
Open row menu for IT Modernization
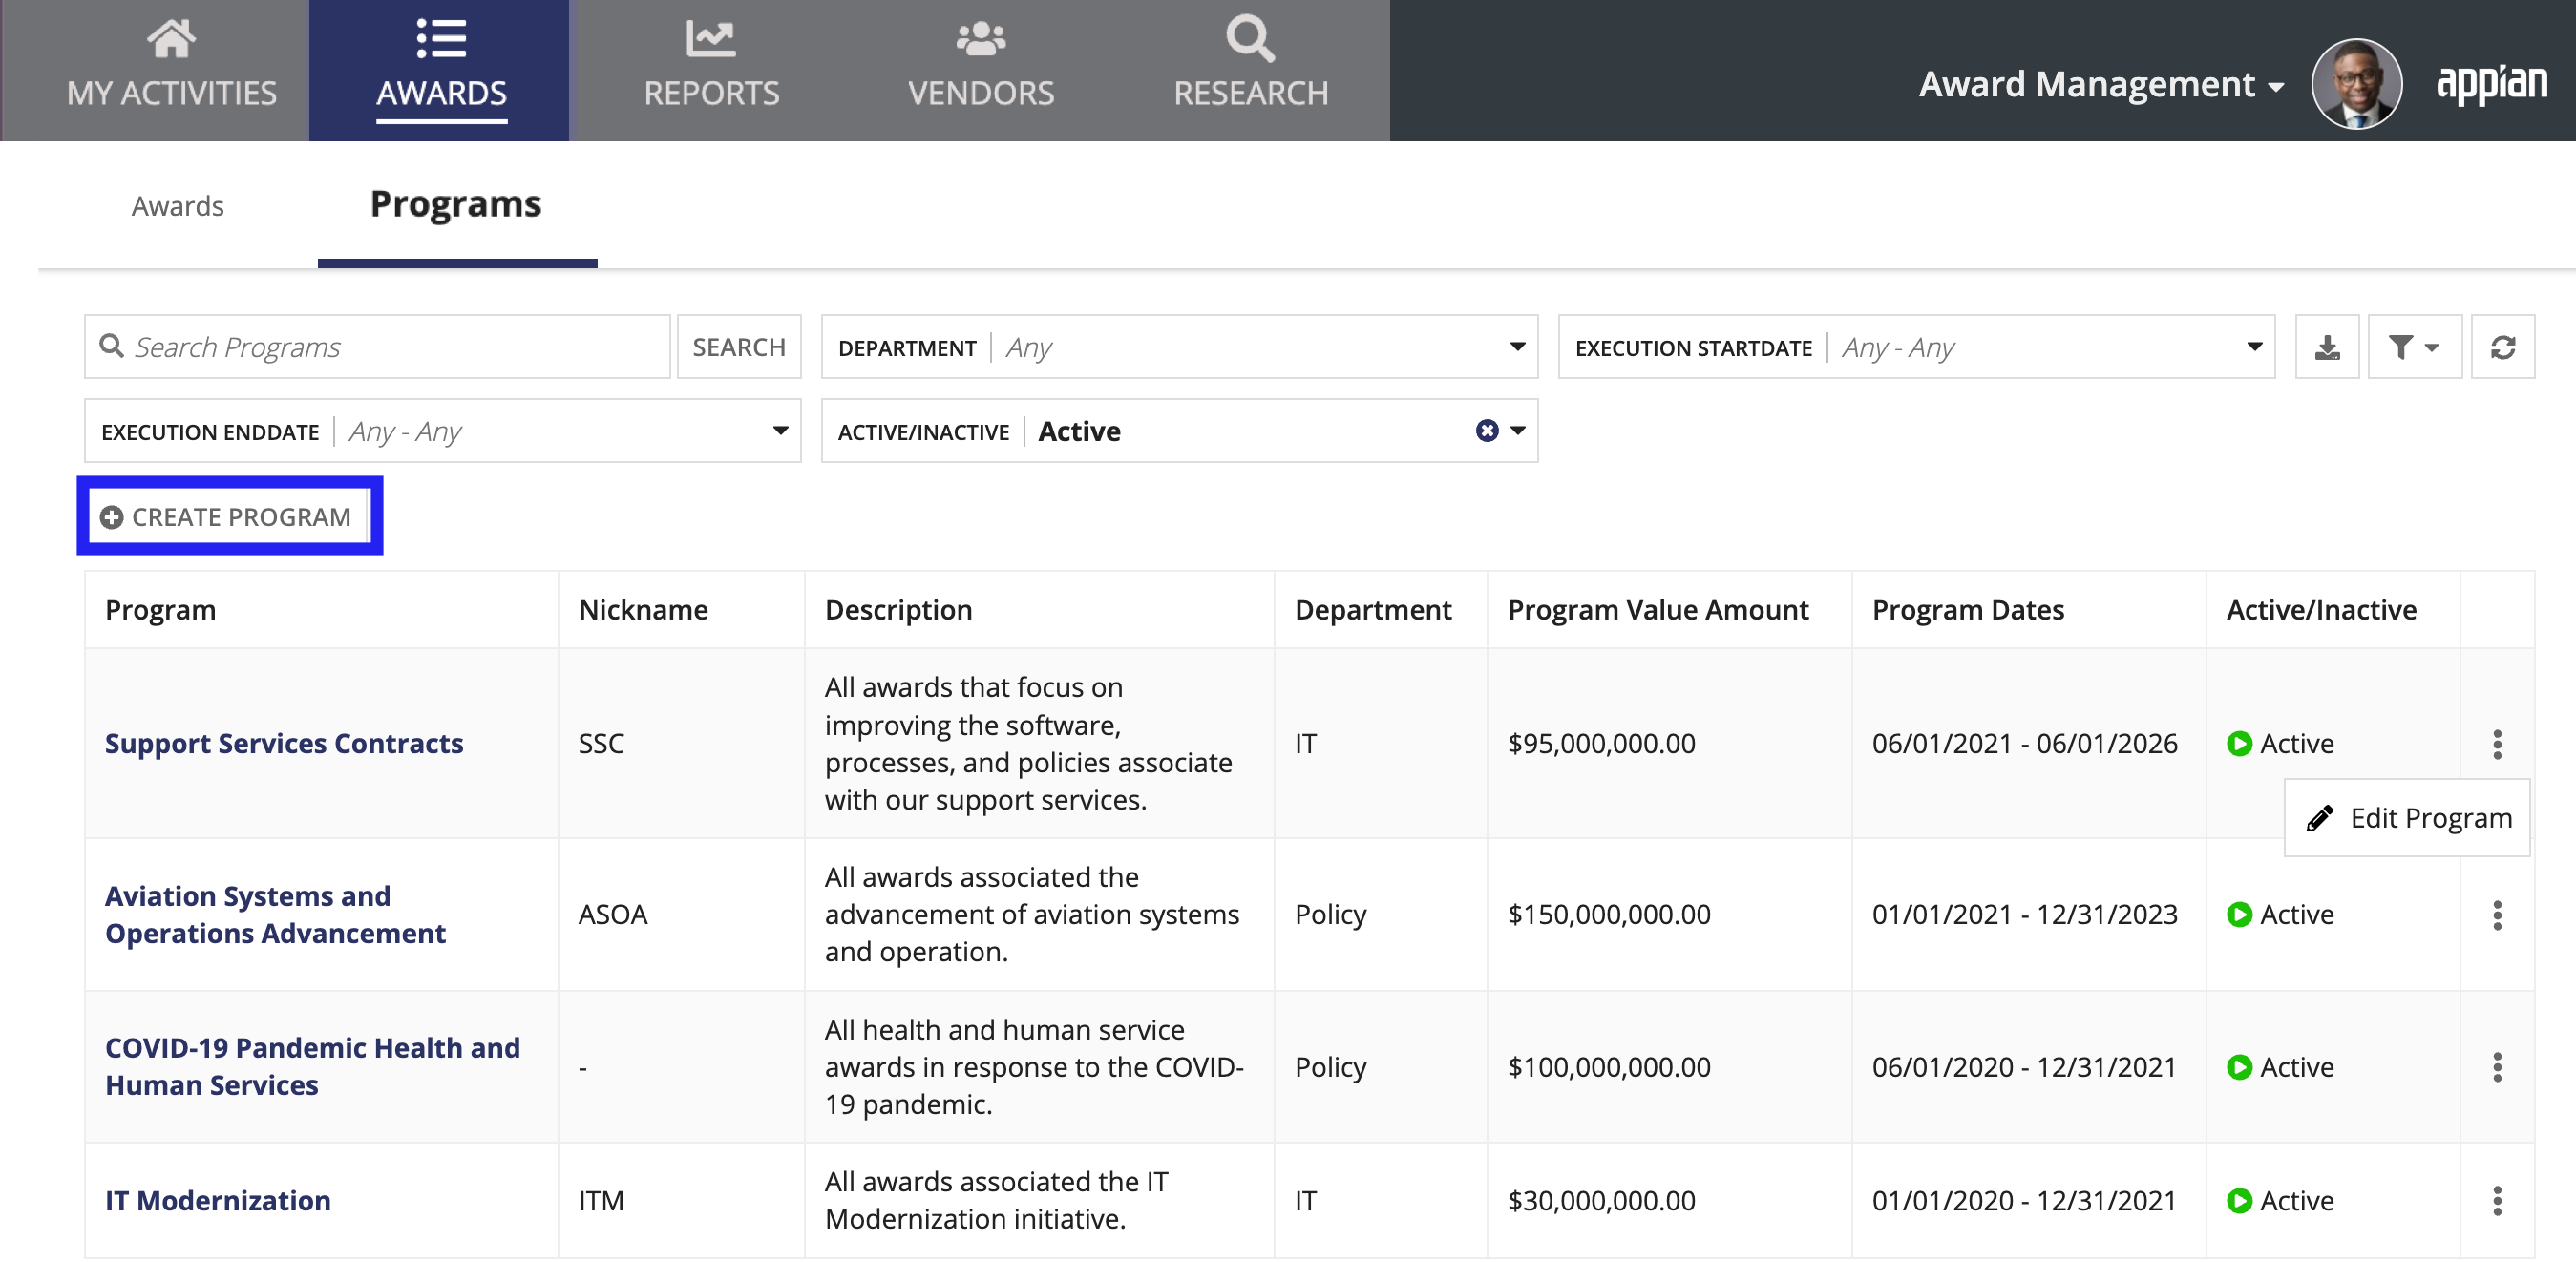coord(2496,1200)
